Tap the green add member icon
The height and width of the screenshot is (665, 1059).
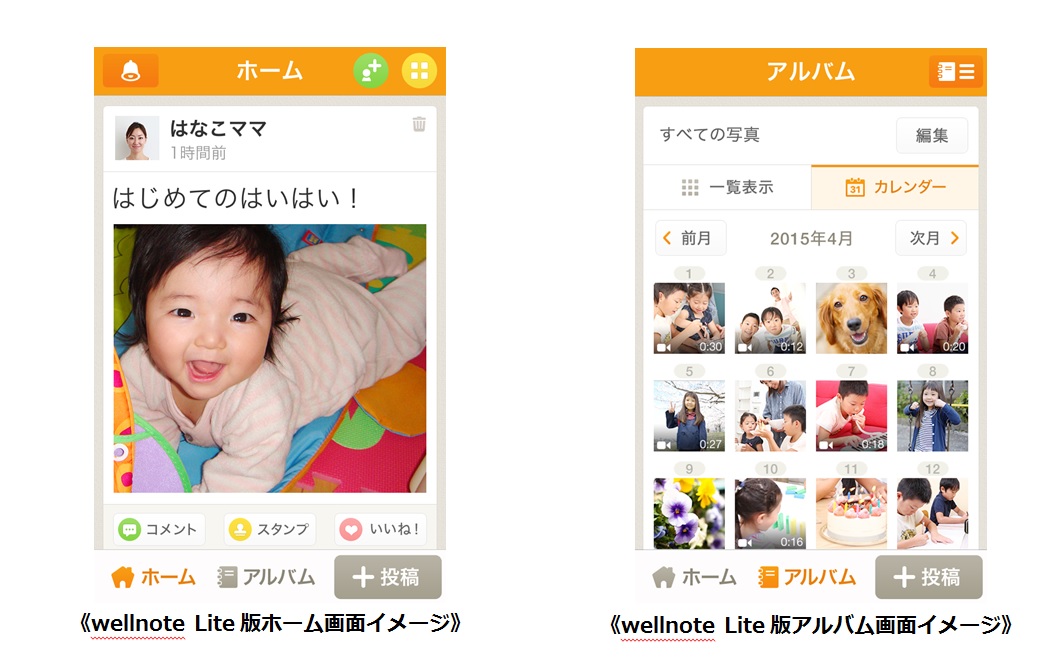click(x=371, y=70)
